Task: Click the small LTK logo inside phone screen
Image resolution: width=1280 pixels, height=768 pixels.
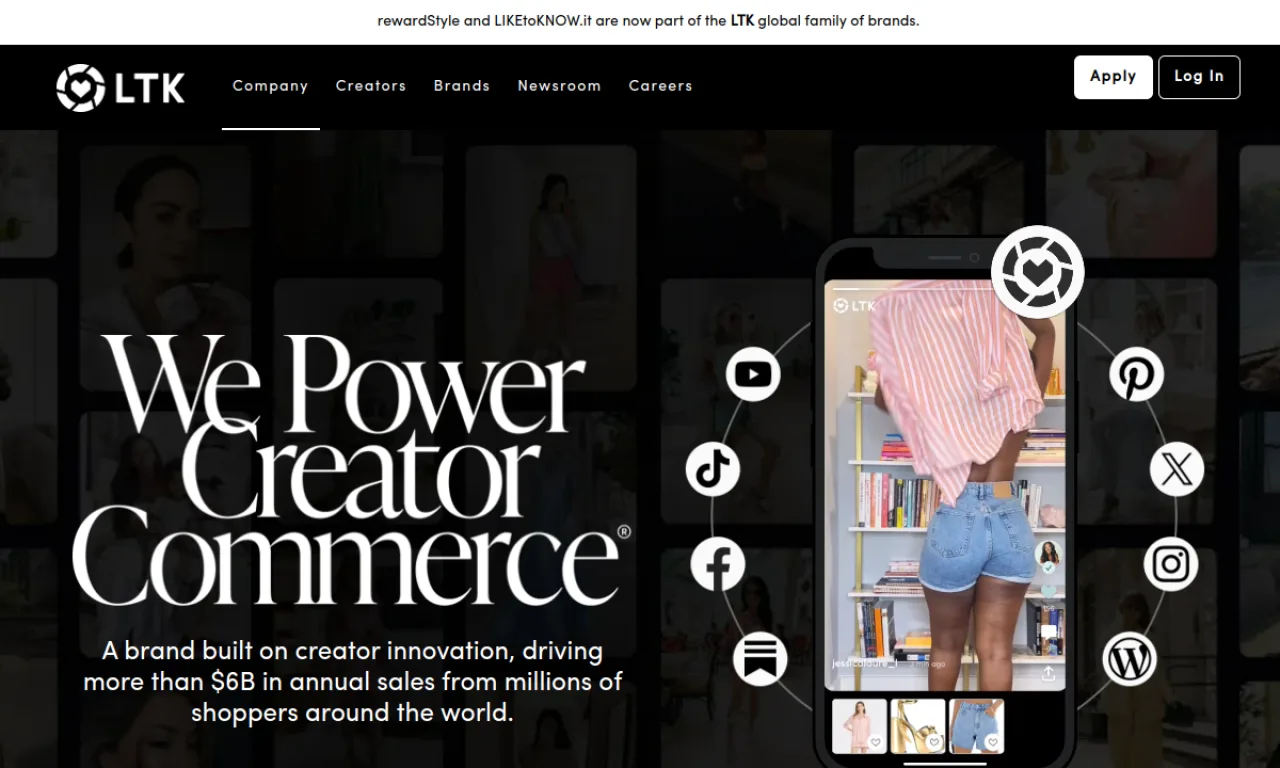Action: (853, 305)
